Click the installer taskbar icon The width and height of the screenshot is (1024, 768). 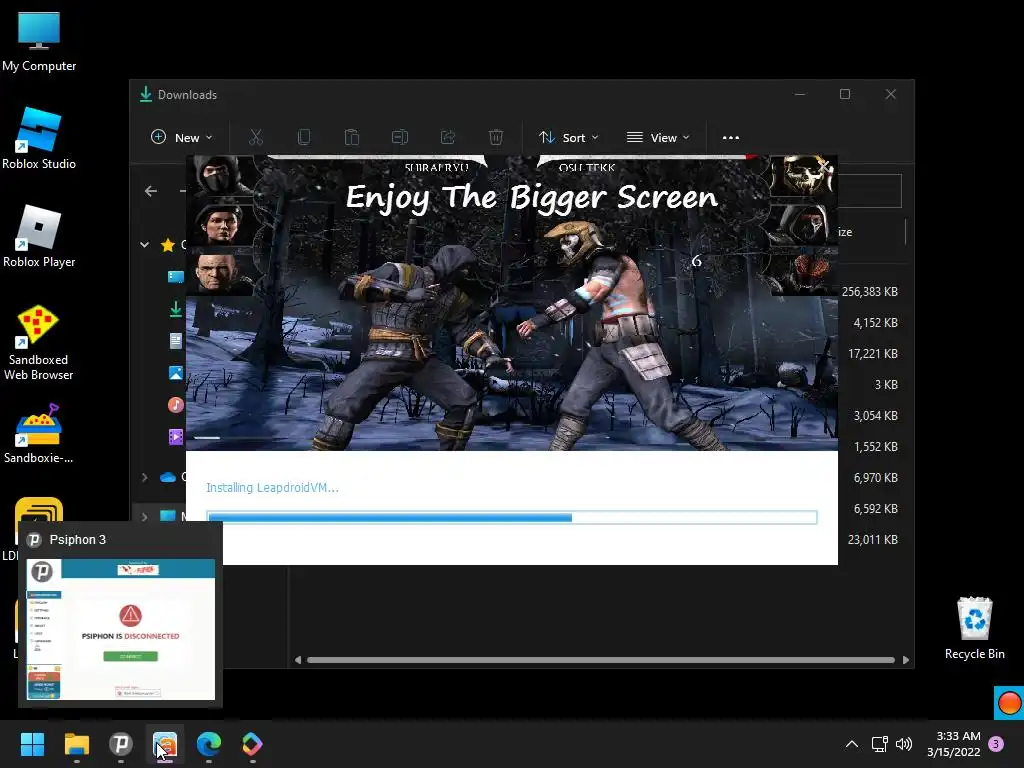[165, 744]
